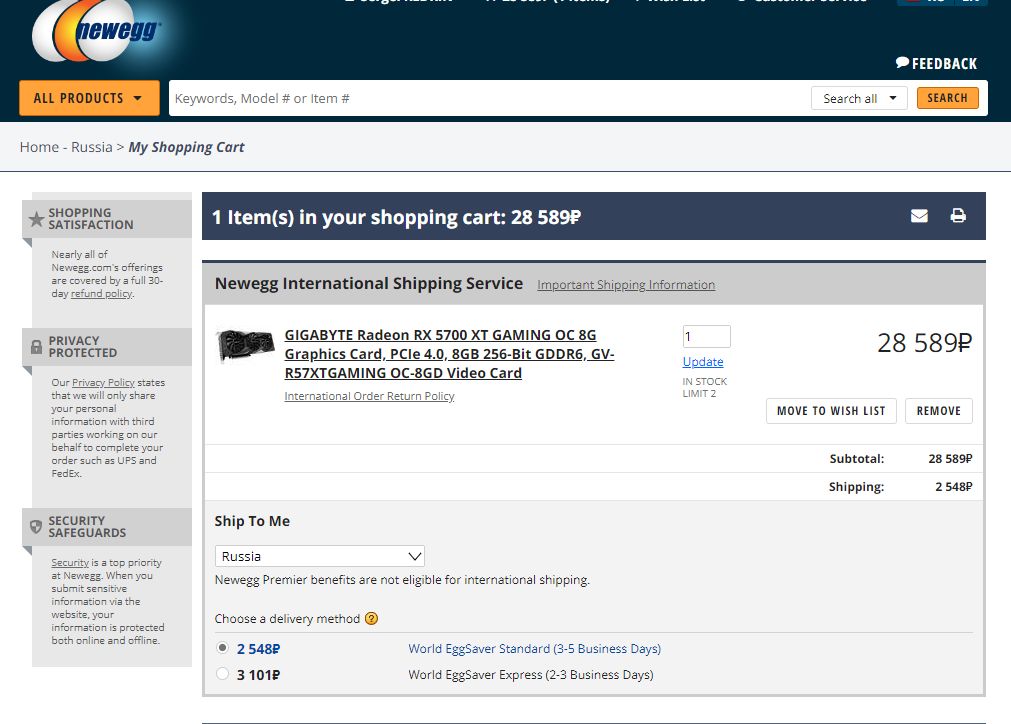Click My Shopping Cart breadcrumb text
1011x724 pixels.
[x=186, y=147]
